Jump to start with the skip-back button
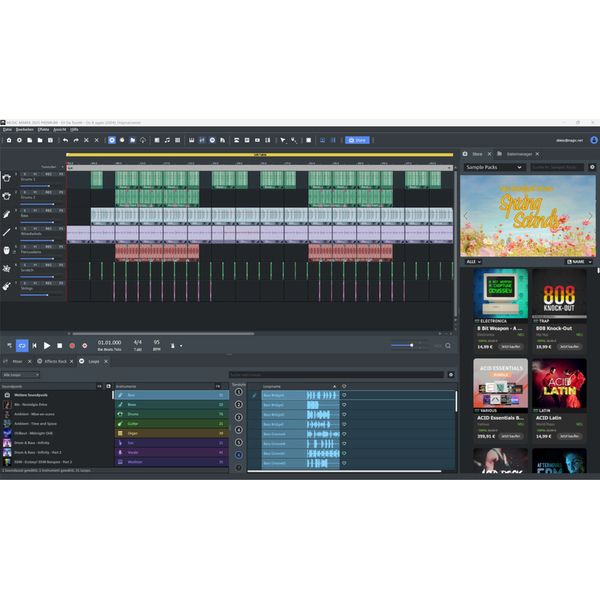Viewport: 600px width, 600px height. click(34, 346)
